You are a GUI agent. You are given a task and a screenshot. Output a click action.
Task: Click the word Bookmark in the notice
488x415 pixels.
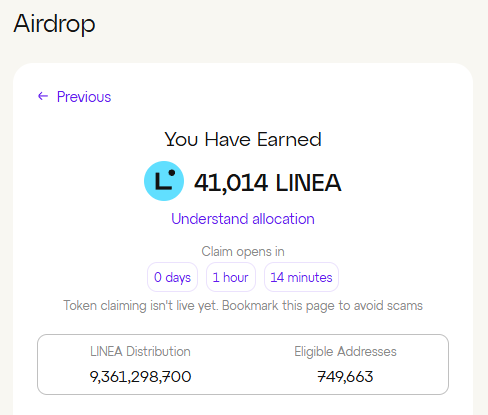[x=250, y=305]
